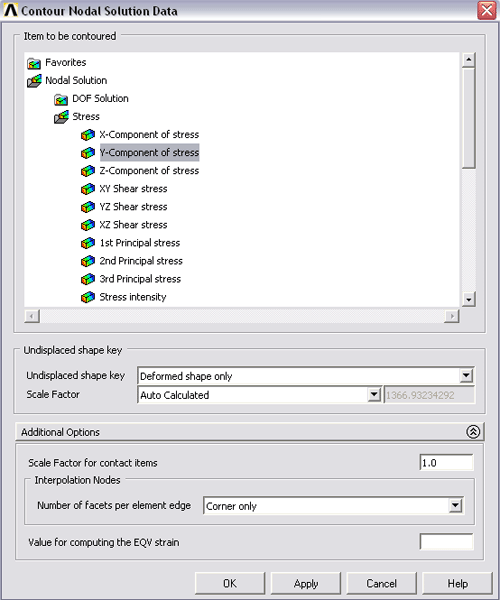The image size is (500, 600).
Task: Select YZ Shear stress item
Action: (133, 207)
